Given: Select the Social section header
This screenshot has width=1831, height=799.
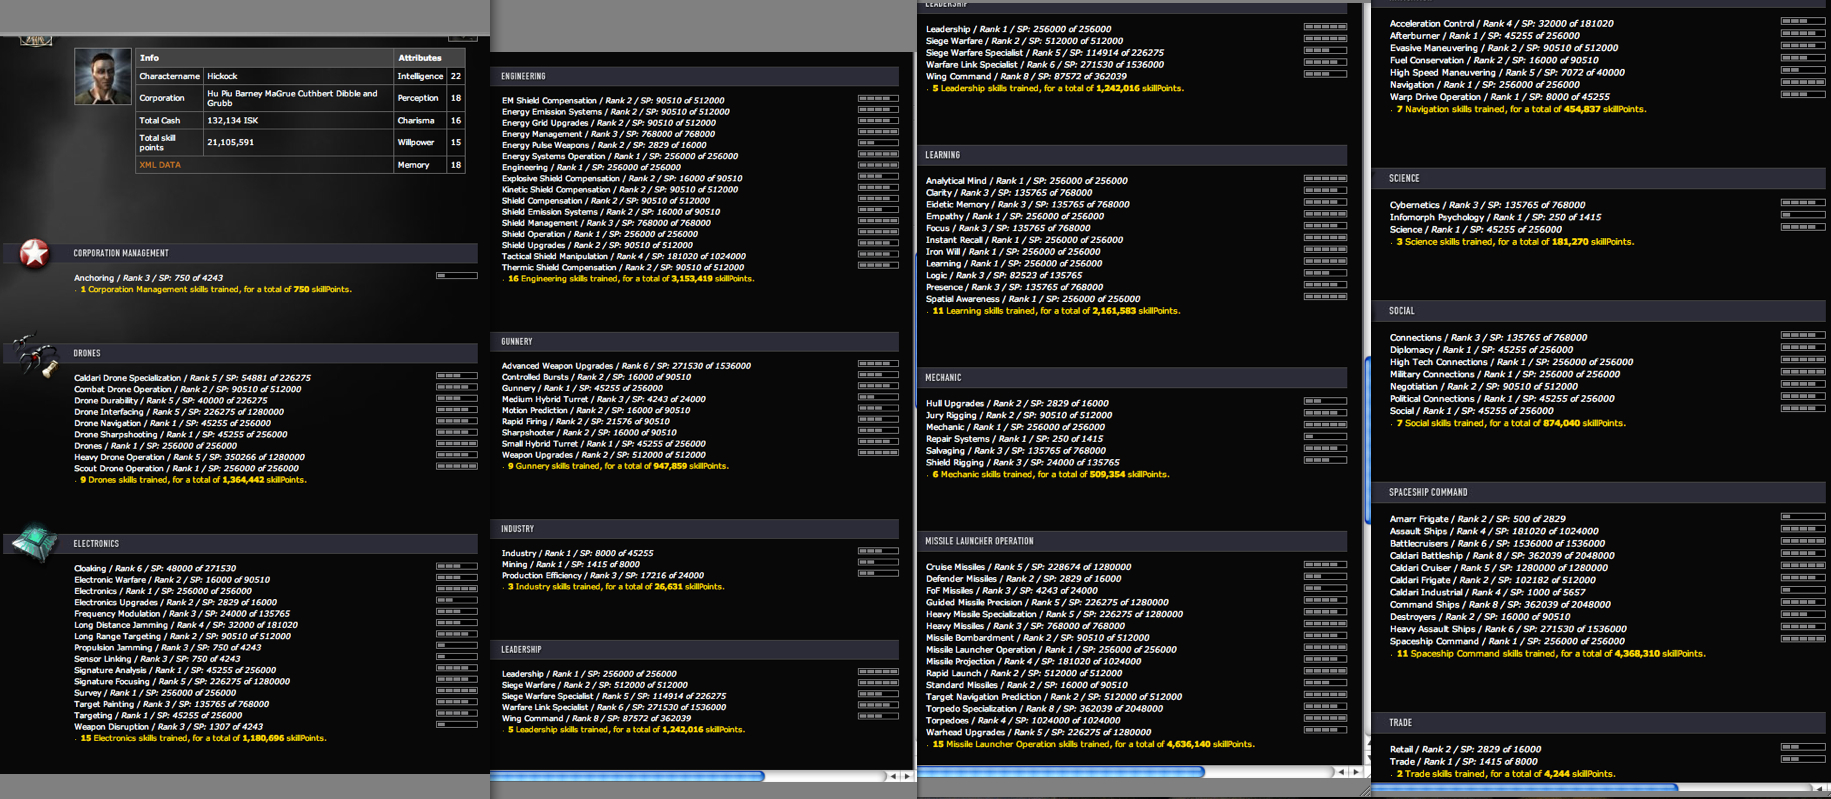Looking at the screenshot, I should 1600,311.
